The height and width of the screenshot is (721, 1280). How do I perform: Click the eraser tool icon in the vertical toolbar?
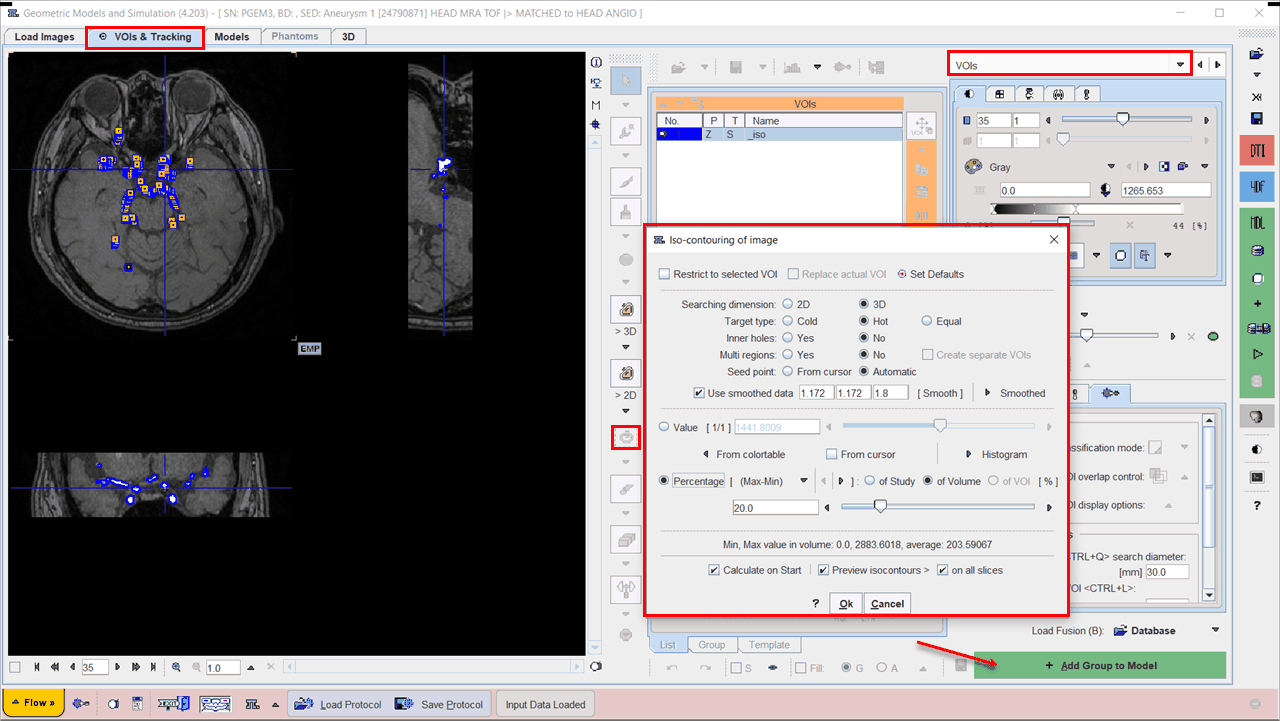tap(626, 490)
